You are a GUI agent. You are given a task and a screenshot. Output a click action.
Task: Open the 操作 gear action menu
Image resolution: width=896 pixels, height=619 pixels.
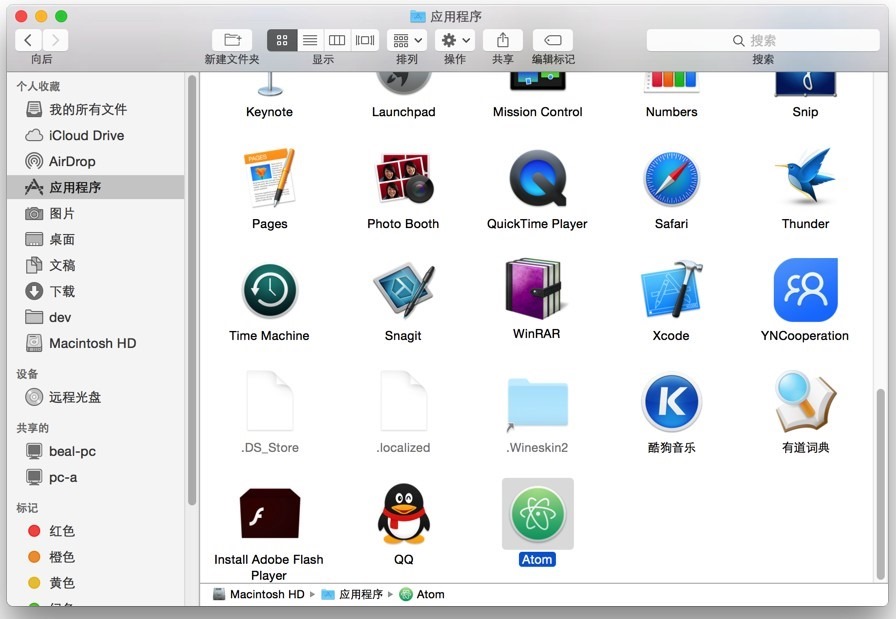(x=455, y=40)
